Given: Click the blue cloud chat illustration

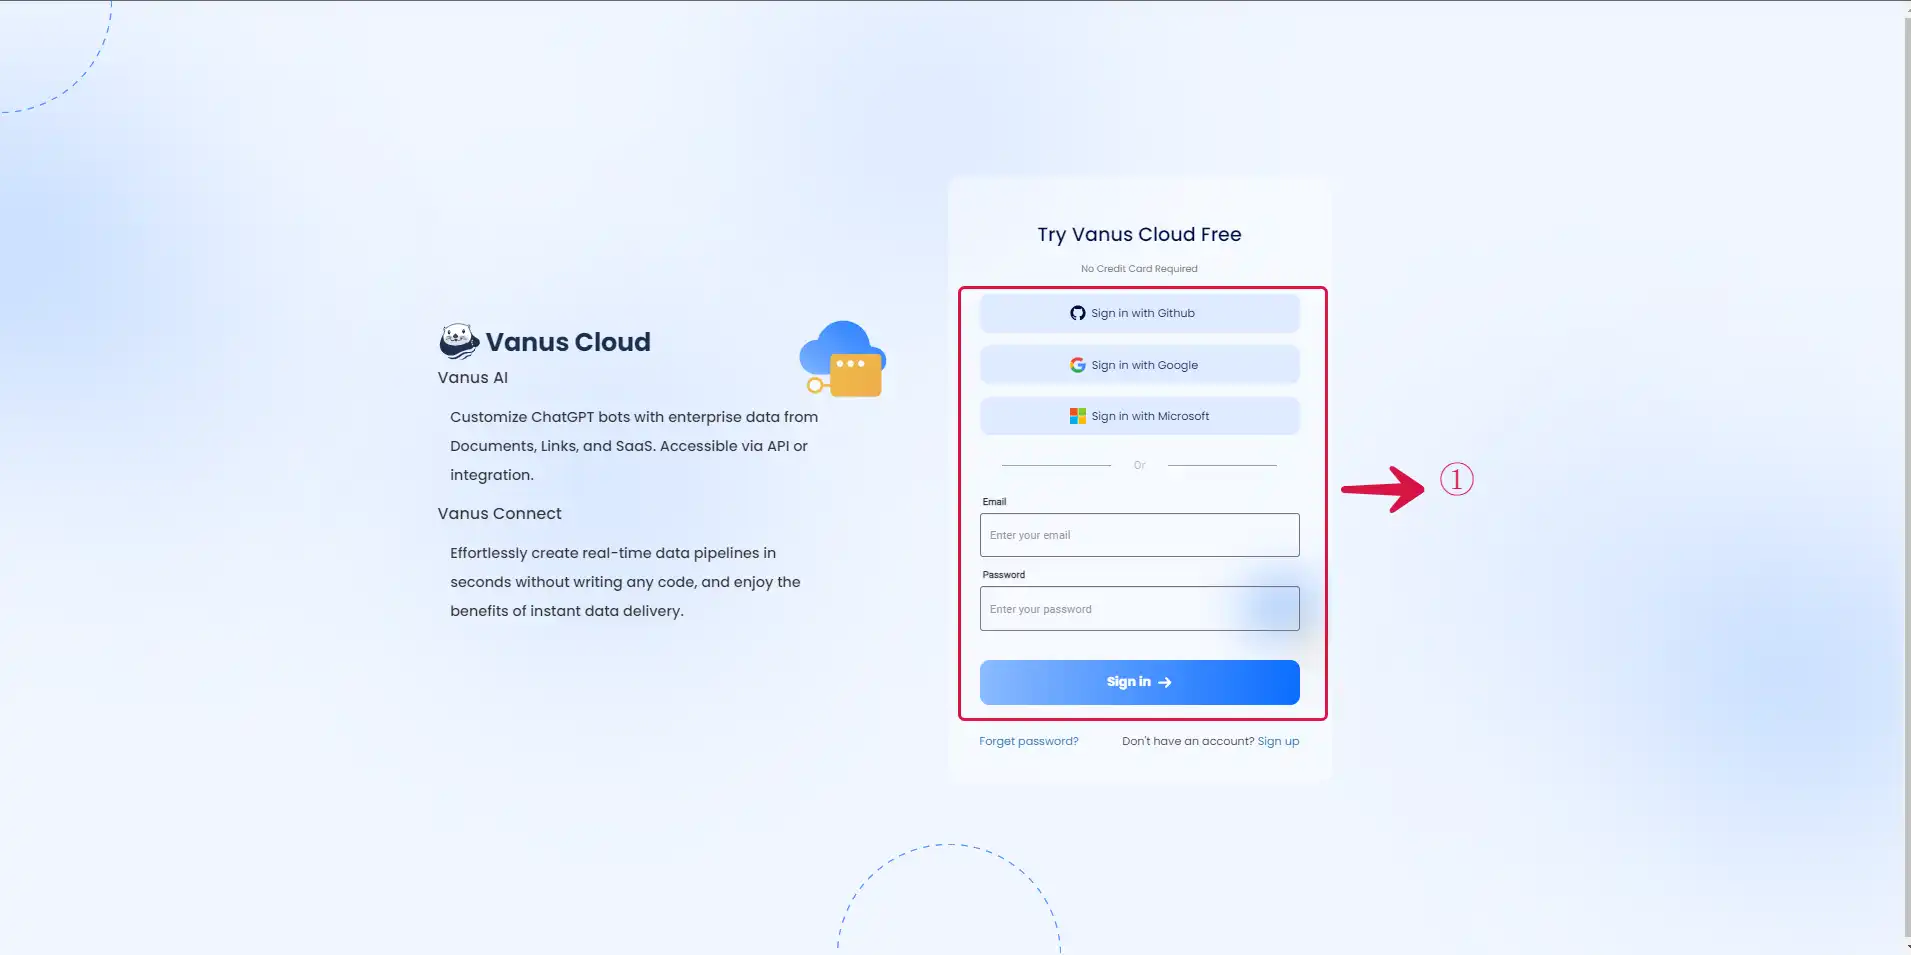Looking at the screenshot, I should 842,358.
